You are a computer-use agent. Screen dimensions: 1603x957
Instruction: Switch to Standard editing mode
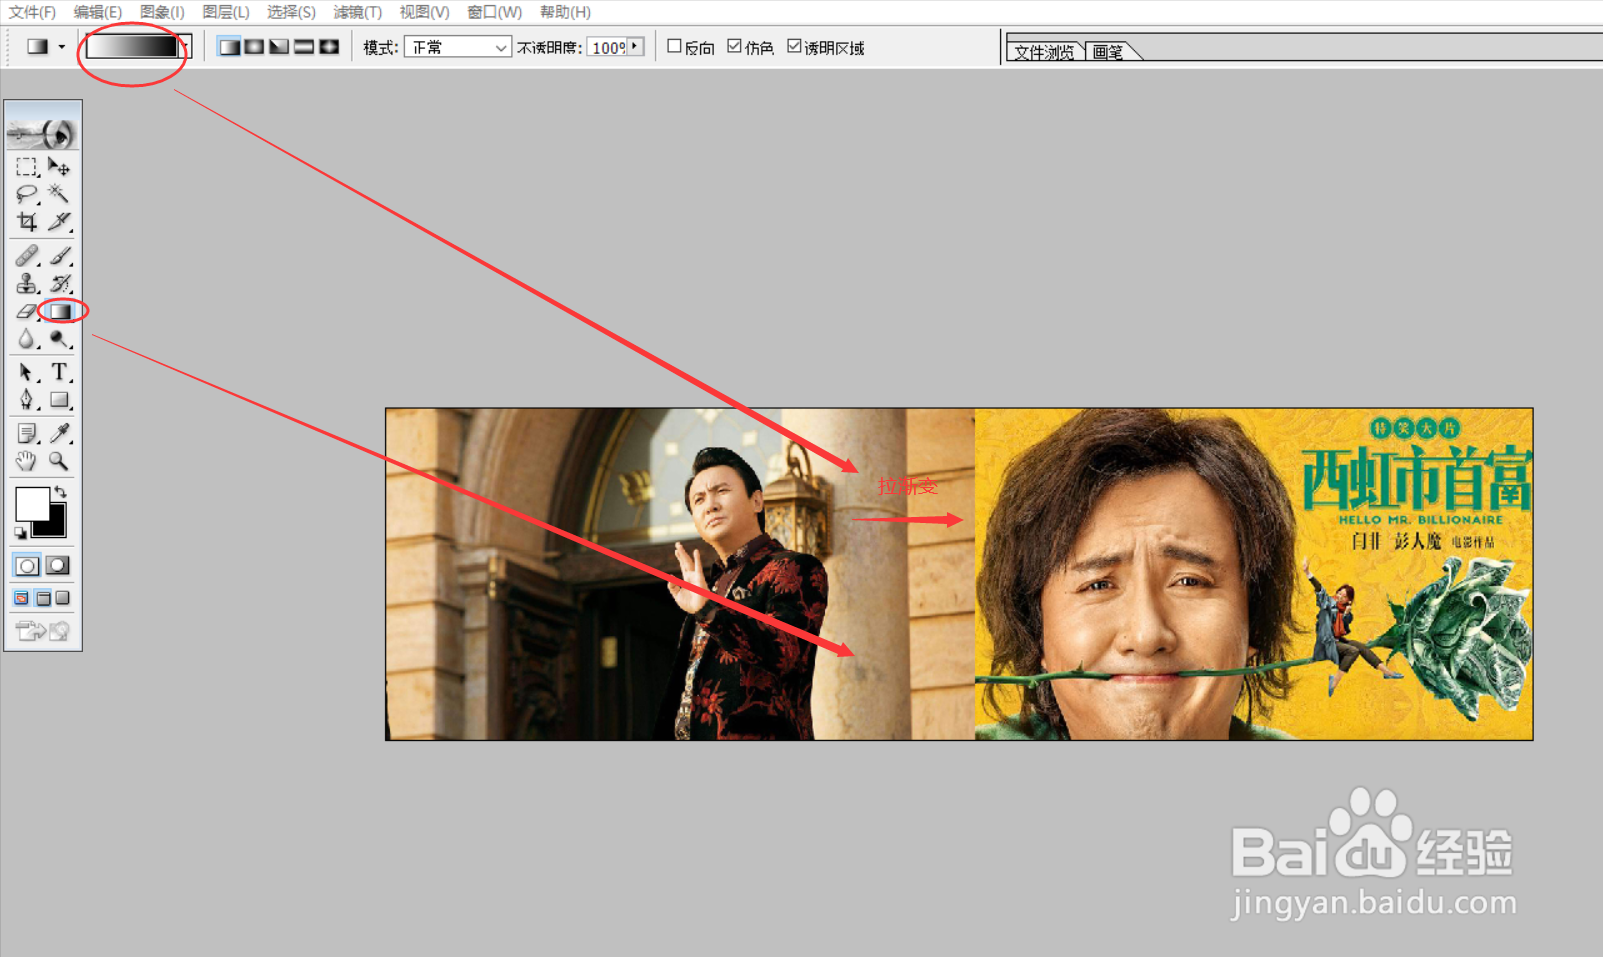pyautogui.click(x=27, y=566)
